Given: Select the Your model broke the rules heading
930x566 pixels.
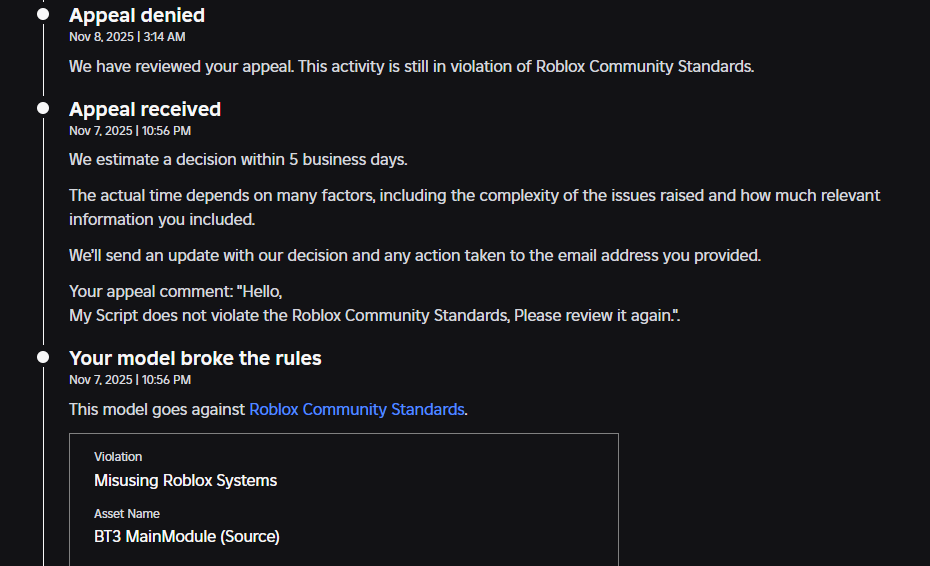Looking at the screenshot, I should pos(195,358).
